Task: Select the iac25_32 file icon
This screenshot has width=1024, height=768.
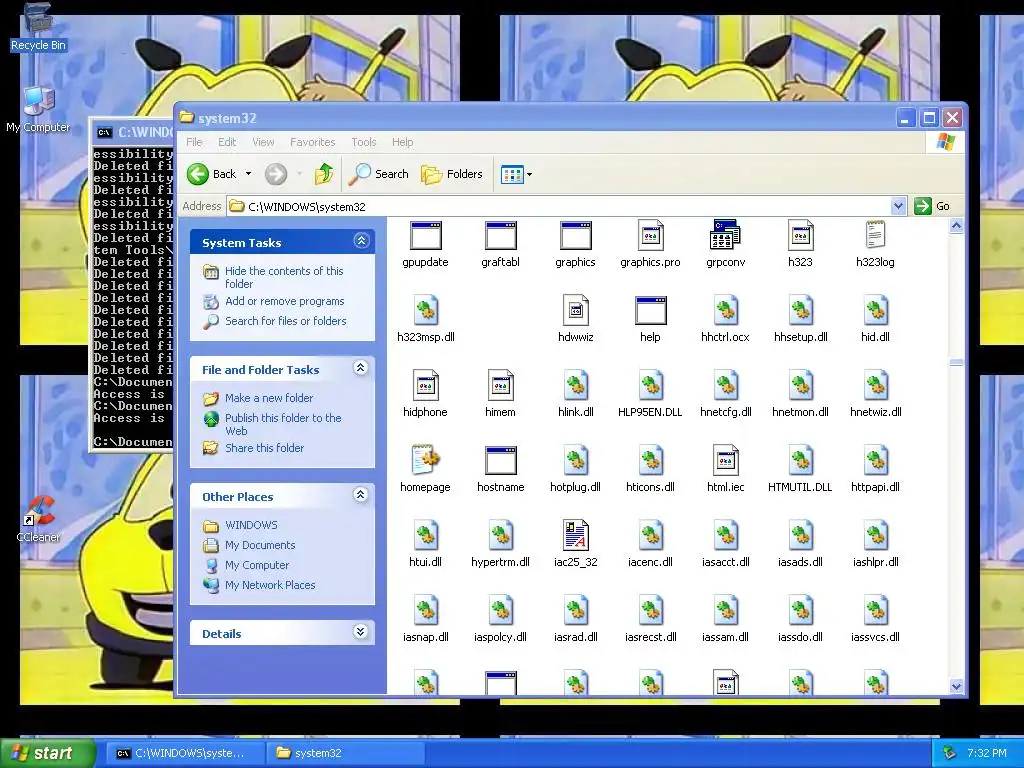Action: point(575,535)
